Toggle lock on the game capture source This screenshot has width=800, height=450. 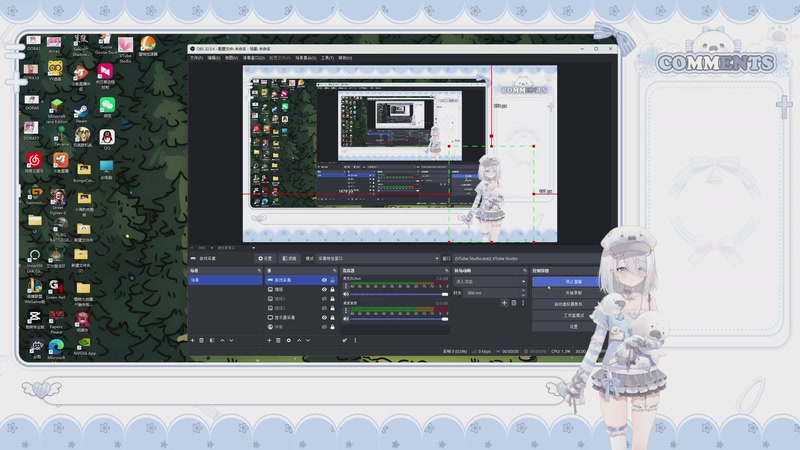pyautogui.click(x=333, y=280)
